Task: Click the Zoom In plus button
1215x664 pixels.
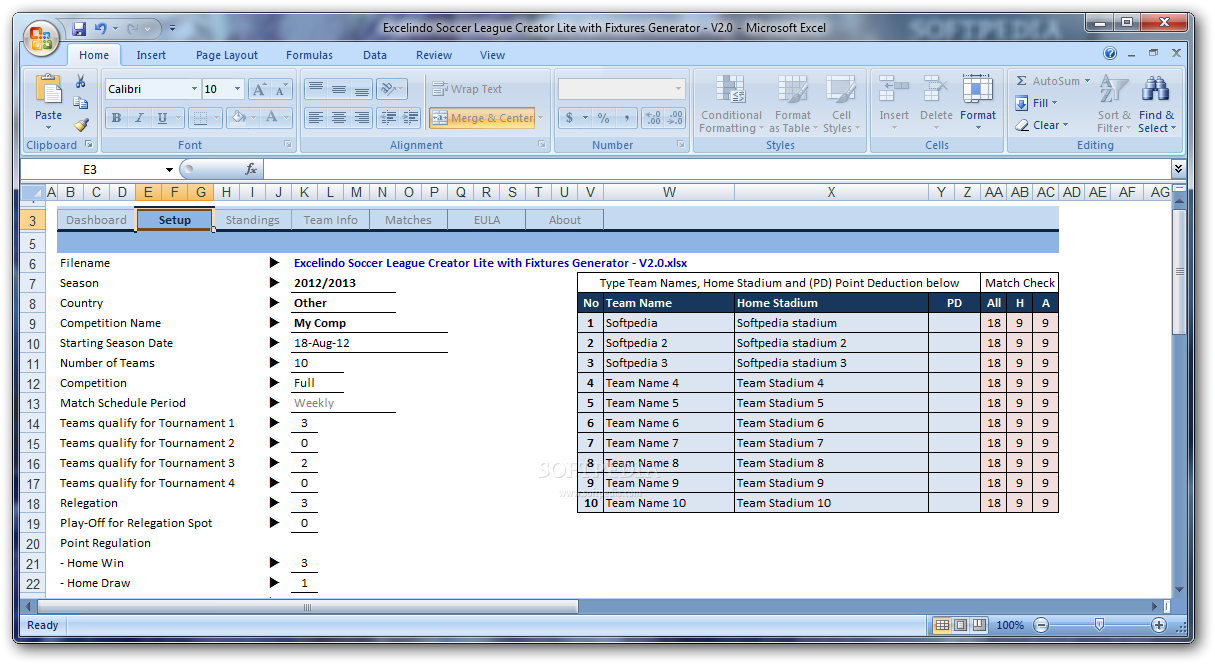Action: click(1159, 625)
